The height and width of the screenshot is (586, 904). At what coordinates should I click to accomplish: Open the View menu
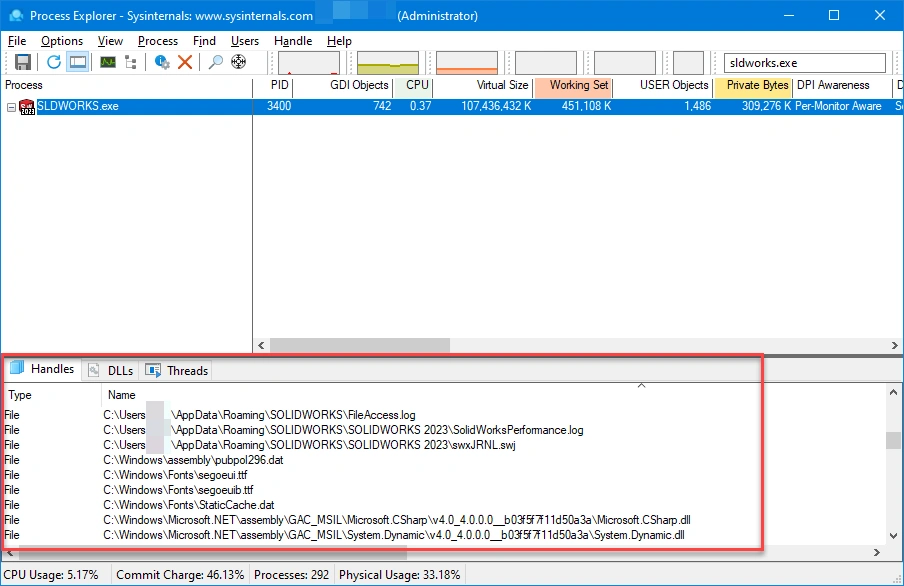coord(110,41)
